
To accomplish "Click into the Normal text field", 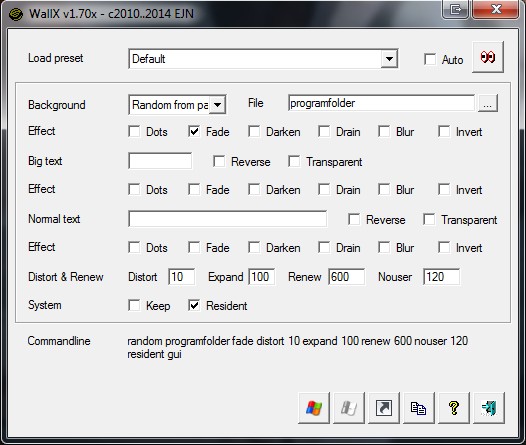I will pyautogui.click(x=227, y=219).
